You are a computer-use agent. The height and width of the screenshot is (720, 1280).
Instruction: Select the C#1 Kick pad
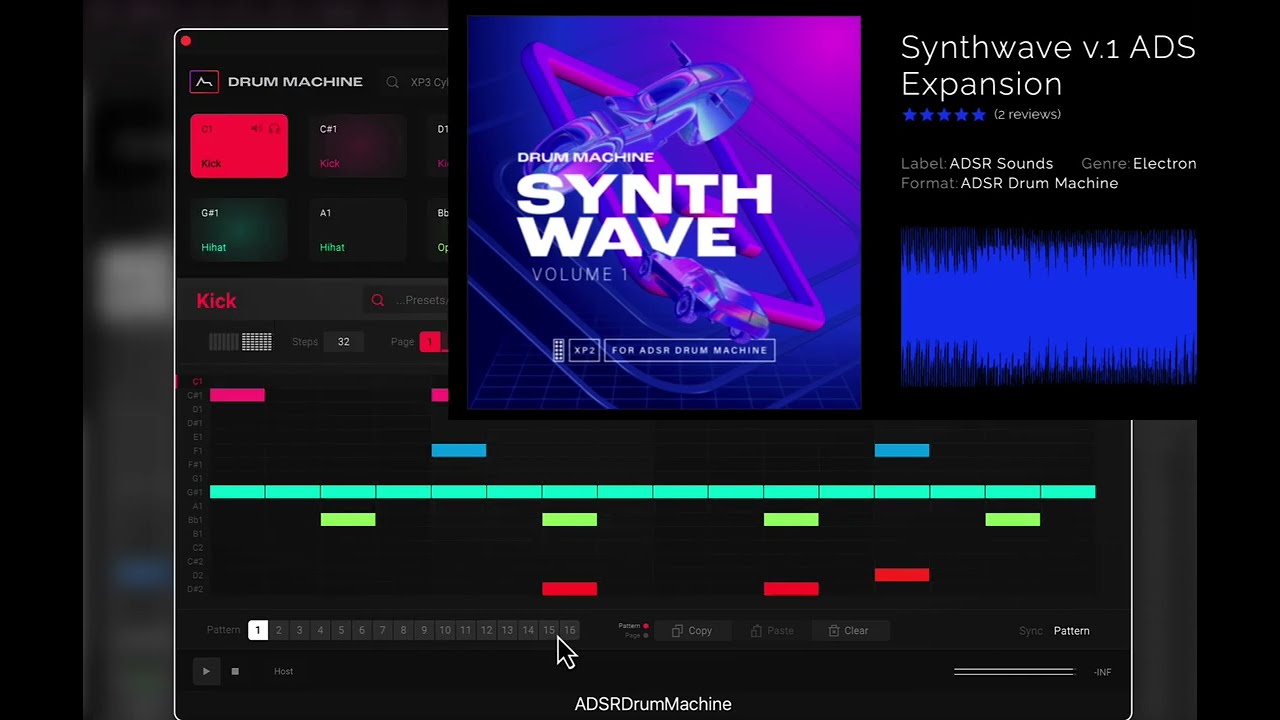(x=357, y=146)
